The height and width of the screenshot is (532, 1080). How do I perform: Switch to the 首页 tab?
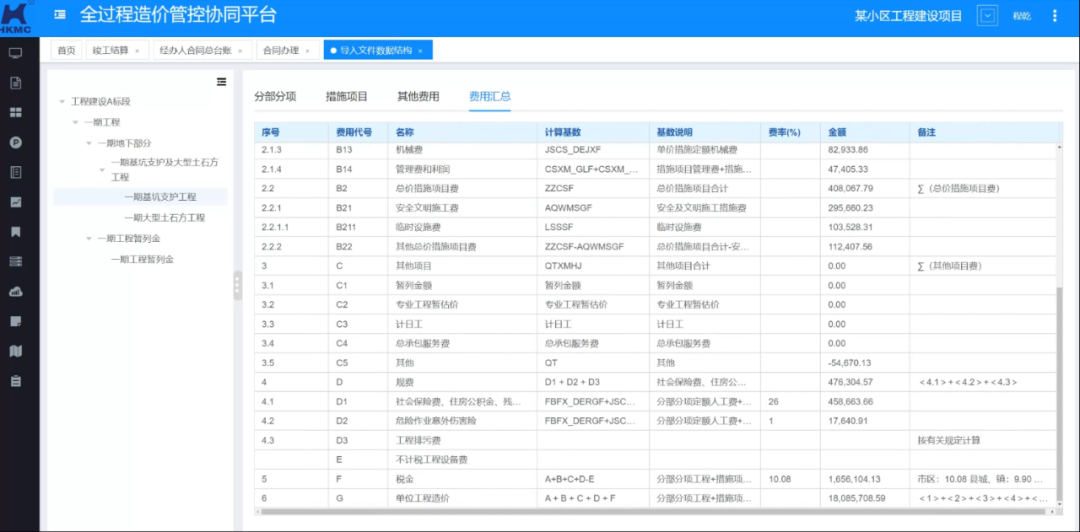[x=66, y=50]
